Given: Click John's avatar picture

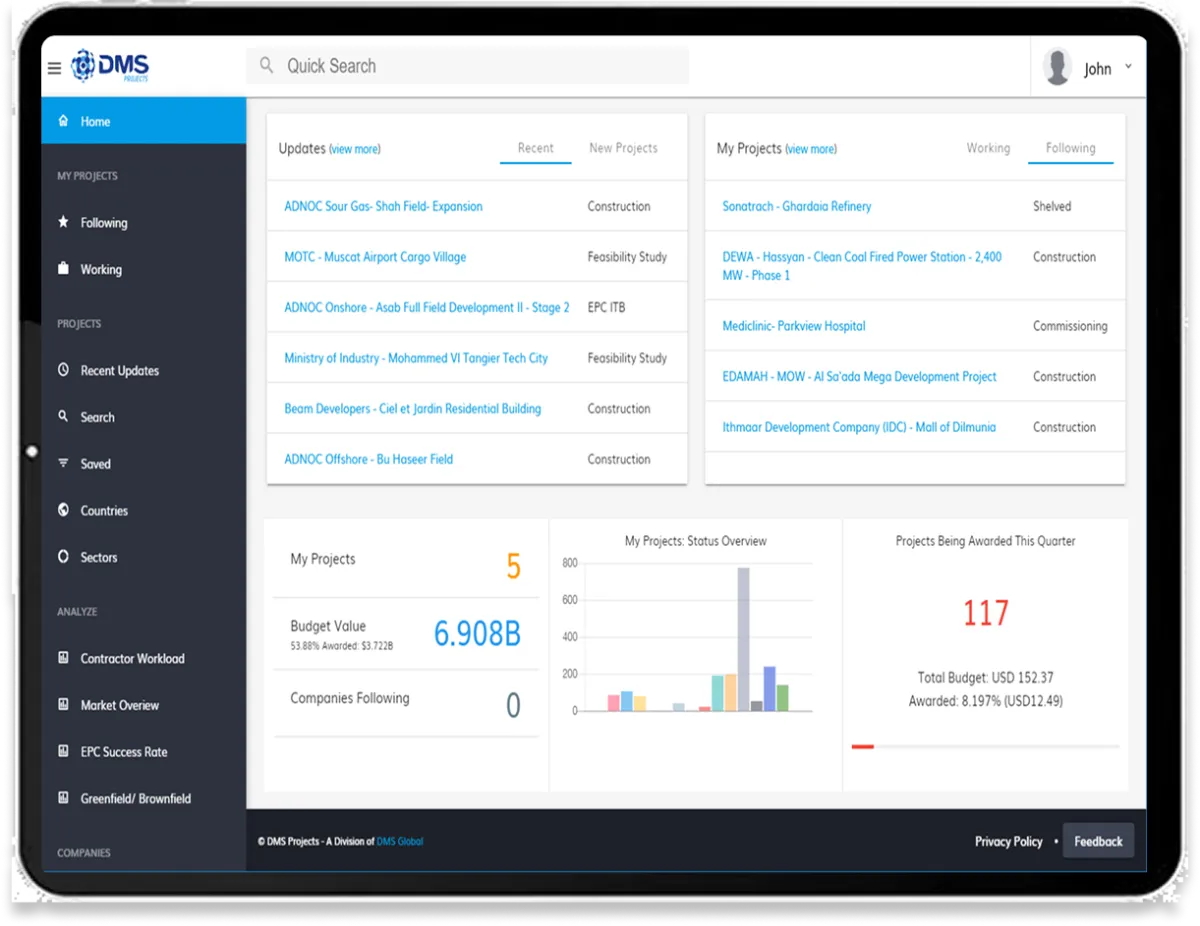Looking at the screenshot, I should 1057,67.
